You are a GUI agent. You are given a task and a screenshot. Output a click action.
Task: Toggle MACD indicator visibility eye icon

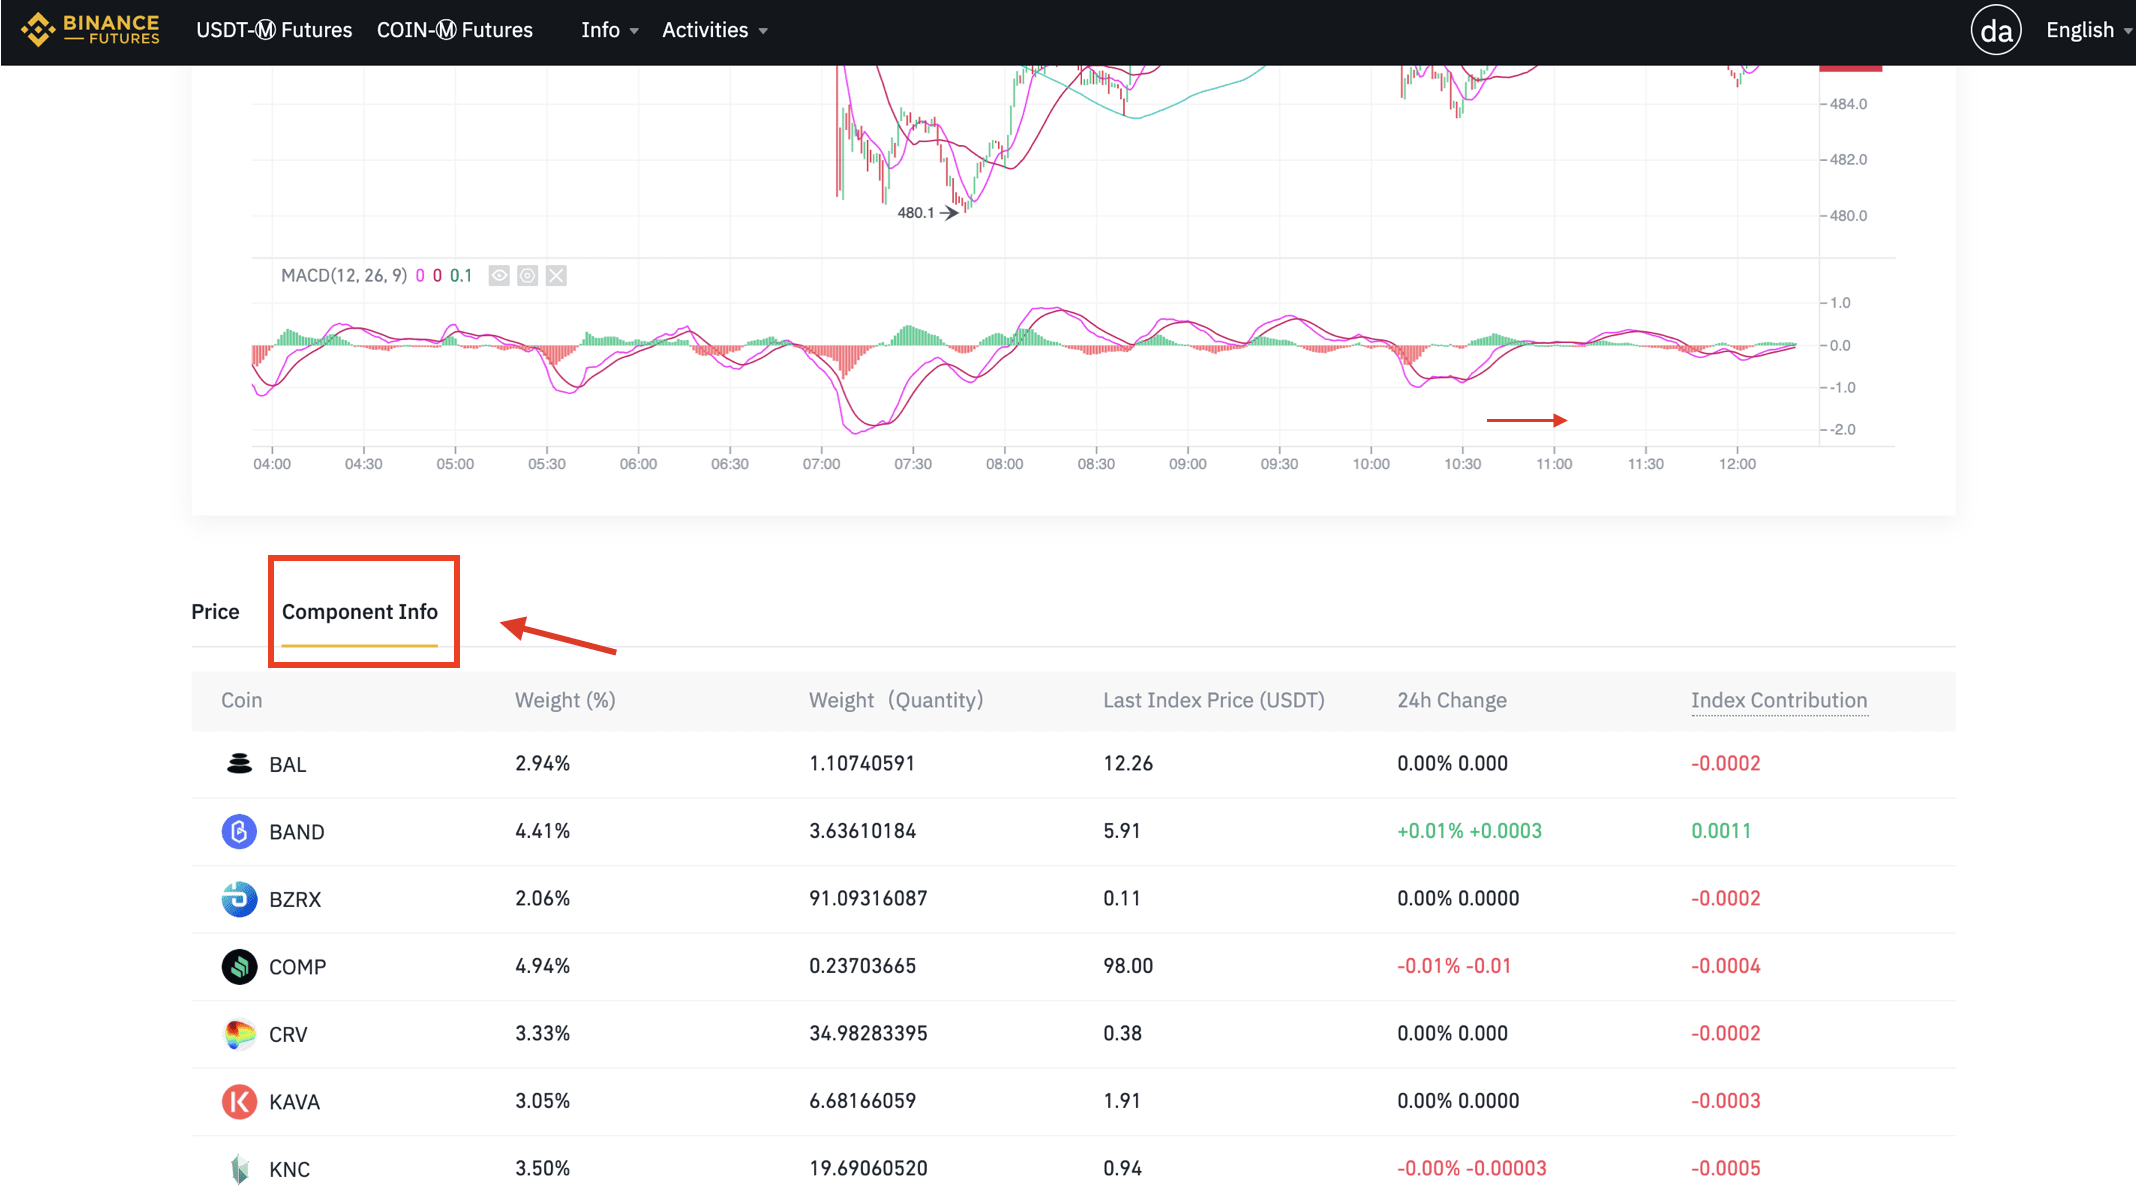point(499,275)
